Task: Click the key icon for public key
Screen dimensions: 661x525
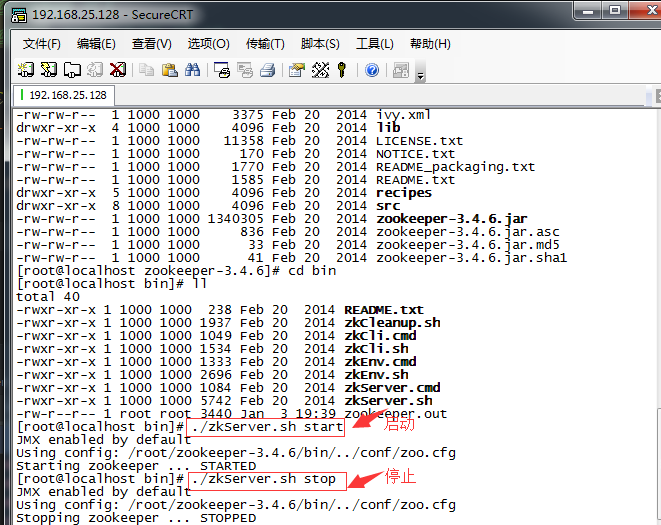Action: (x=342, y=70)
